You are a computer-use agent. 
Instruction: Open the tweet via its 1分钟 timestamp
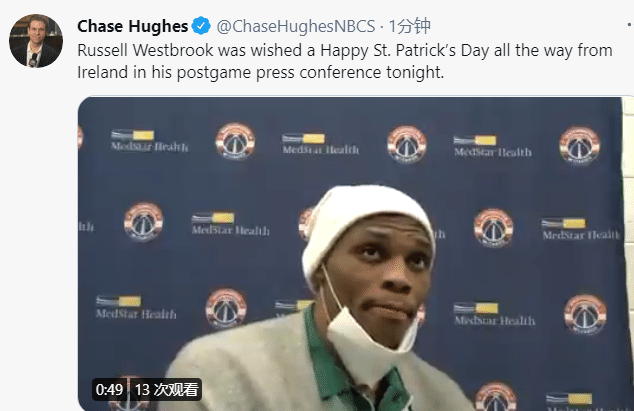coord(410,27)
